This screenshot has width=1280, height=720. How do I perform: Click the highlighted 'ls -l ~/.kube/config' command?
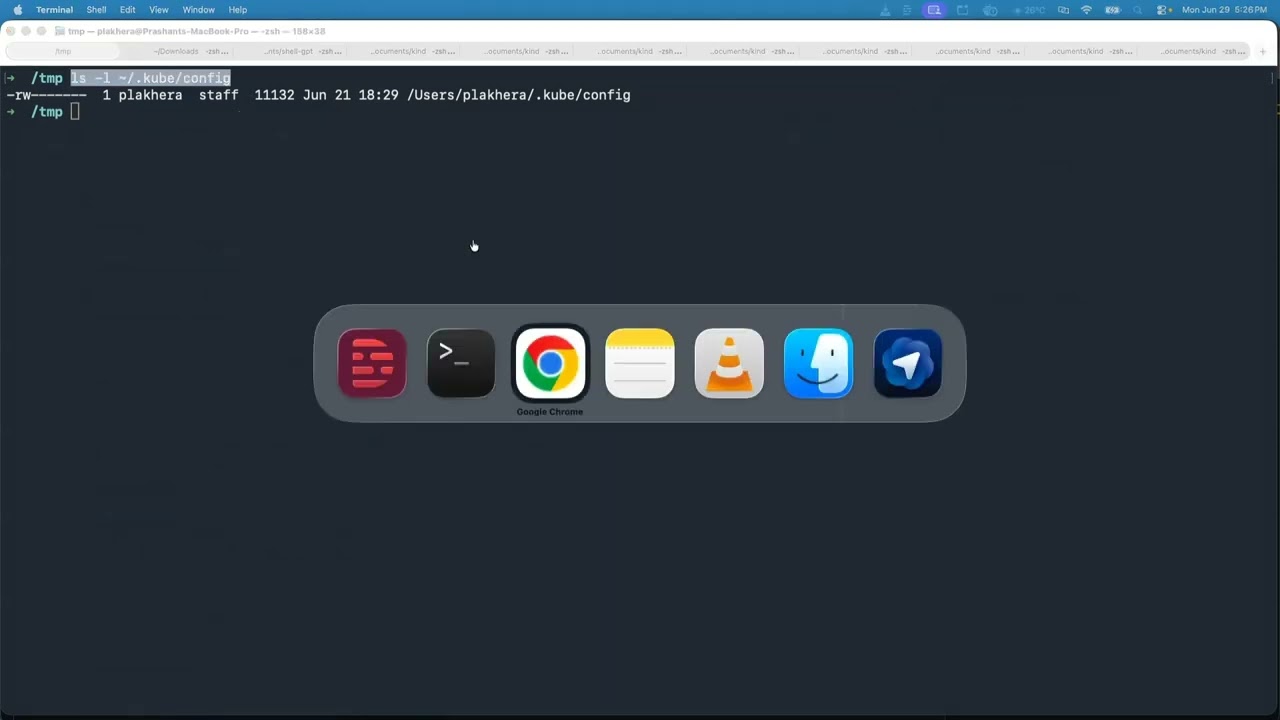[x=150, y=78]
